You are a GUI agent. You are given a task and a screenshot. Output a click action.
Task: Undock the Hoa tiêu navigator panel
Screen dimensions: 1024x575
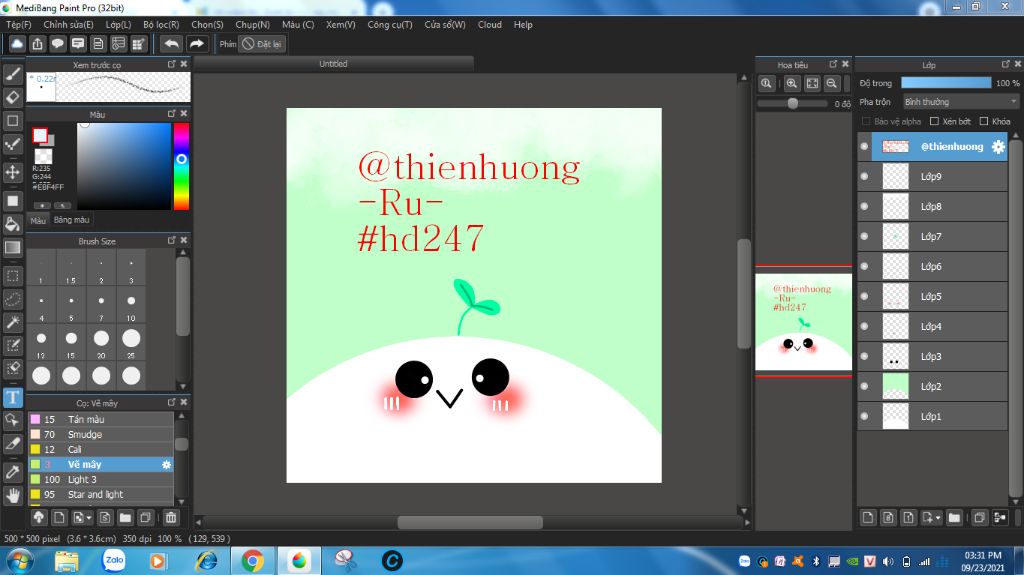[833, 64]
